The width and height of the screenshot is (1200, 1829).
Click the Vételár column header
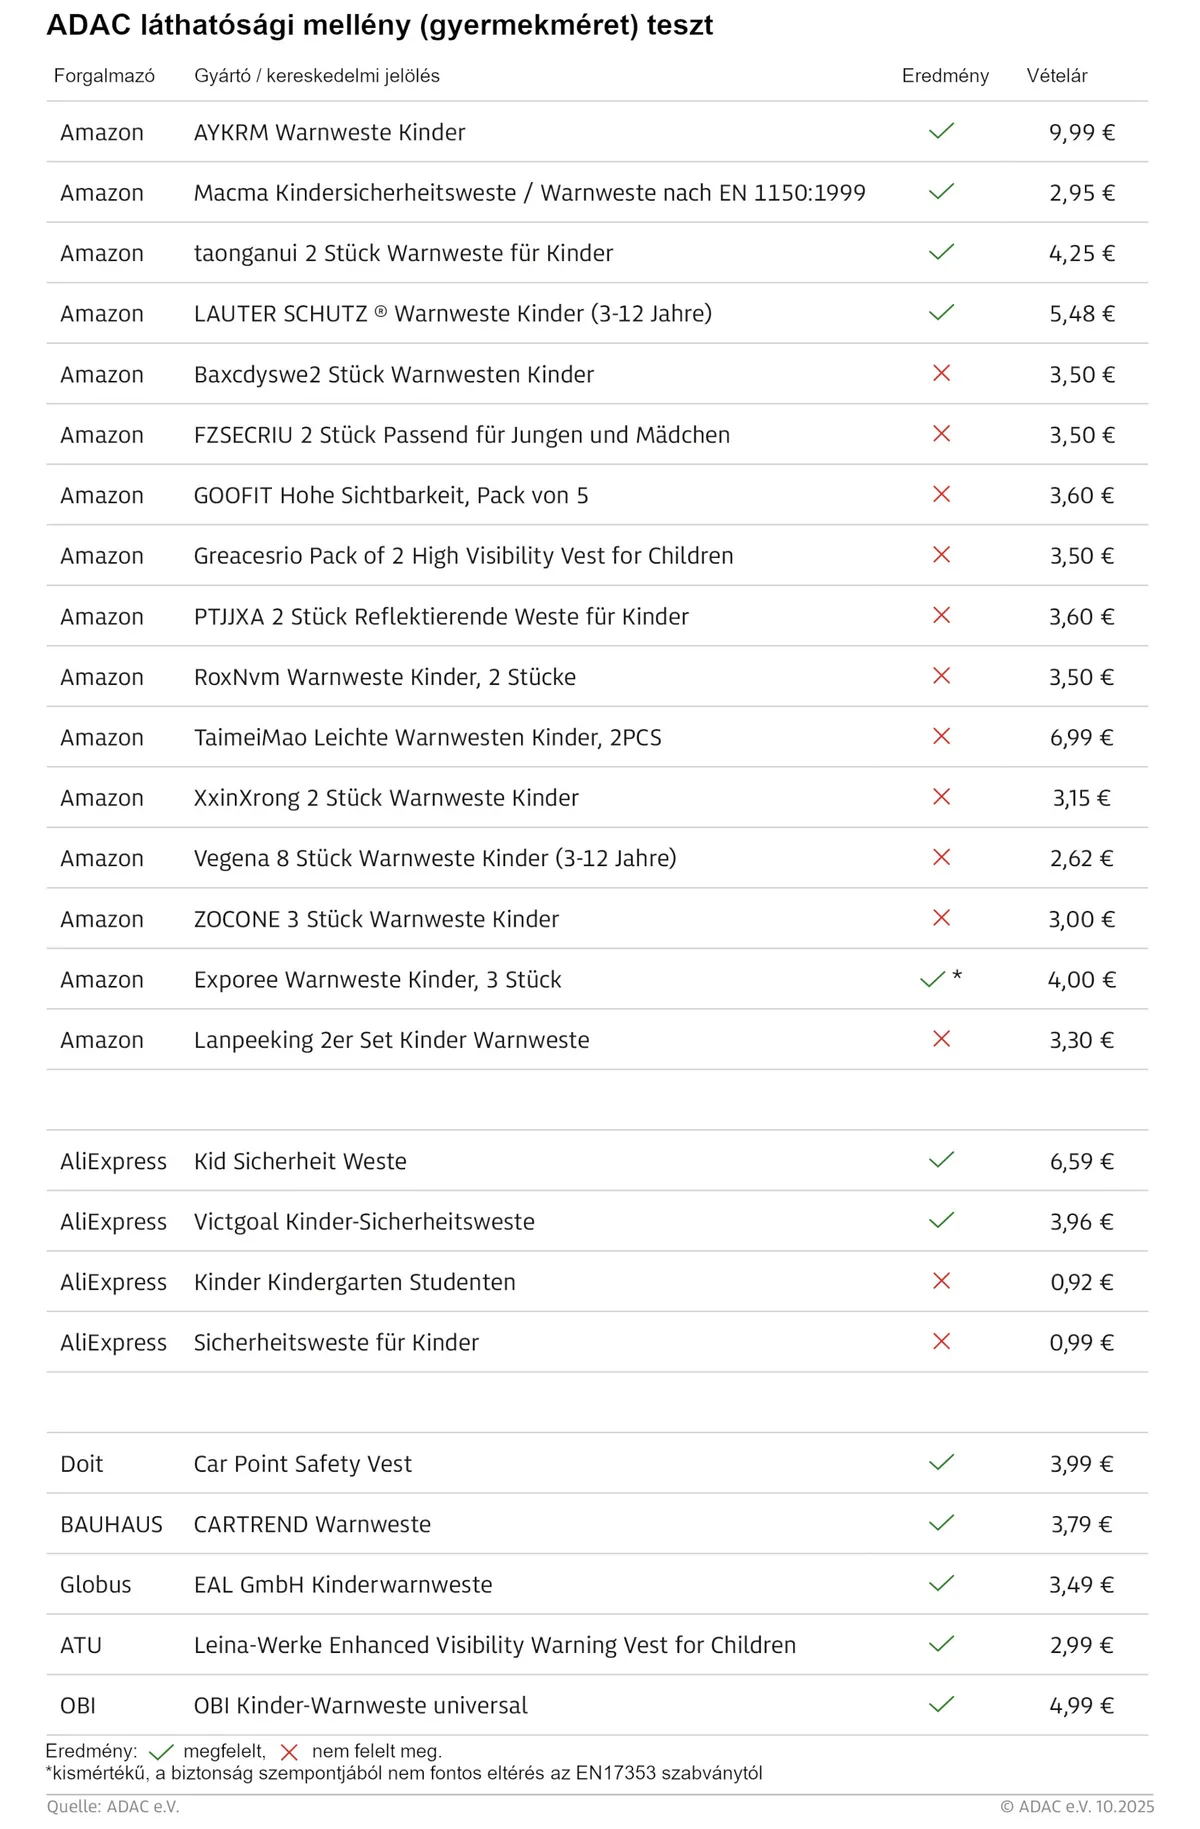(x=1057, y=76)
